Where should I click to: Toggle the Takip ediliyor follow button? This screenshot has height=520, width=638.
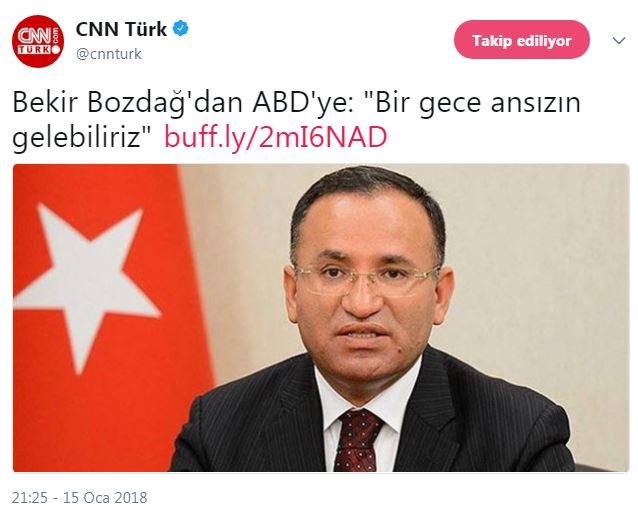522,40
